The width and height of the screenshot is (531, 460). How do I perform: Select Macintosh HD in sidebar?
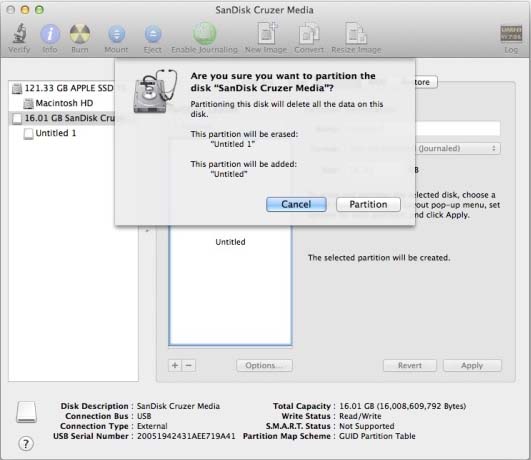pyautogui.click(x=63, y=103)
